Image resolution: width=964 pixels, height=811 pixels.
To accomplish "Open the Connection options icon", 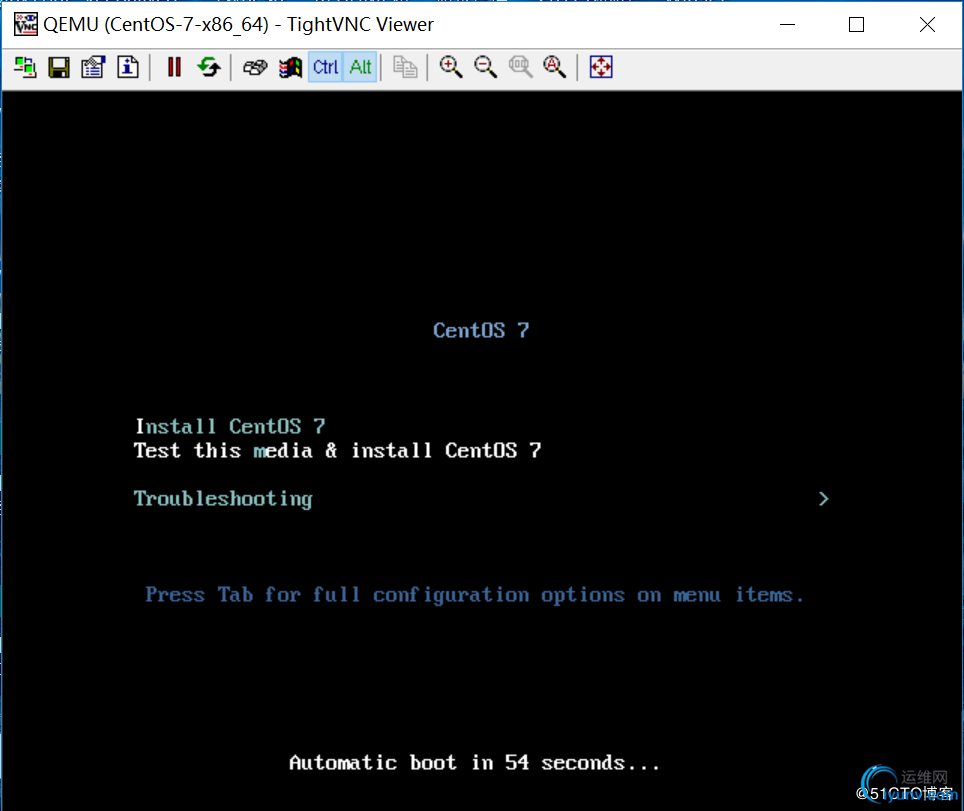I will [x=93, y=67].
